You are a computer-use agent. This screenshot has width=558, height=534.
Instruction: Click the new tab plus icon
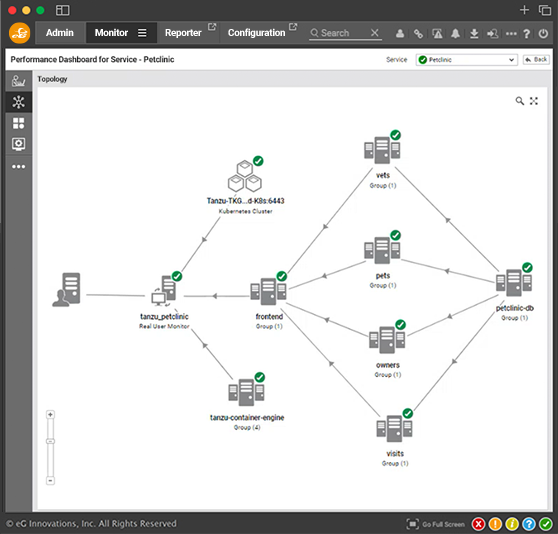524,10
